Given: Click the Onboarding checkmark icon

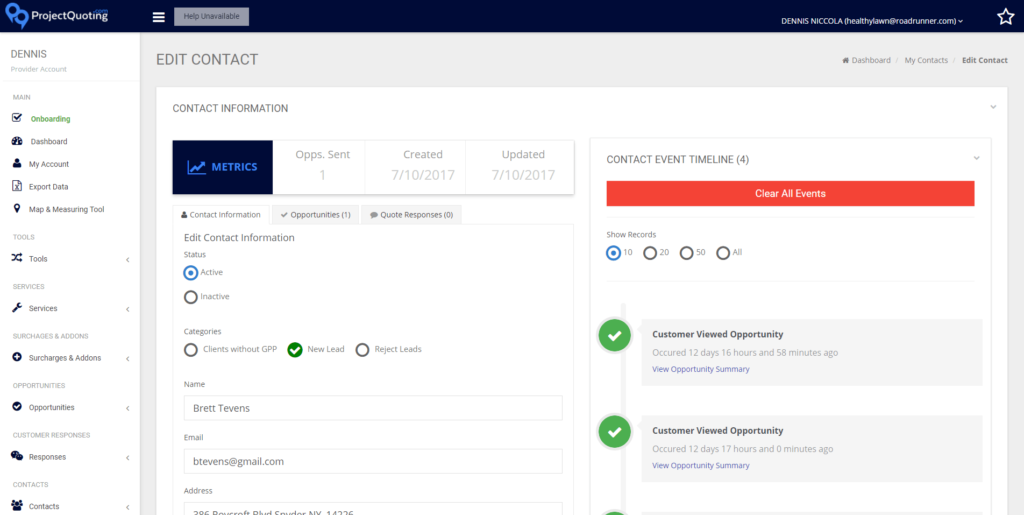Looking at the screenshot, I should click(18, 118).
